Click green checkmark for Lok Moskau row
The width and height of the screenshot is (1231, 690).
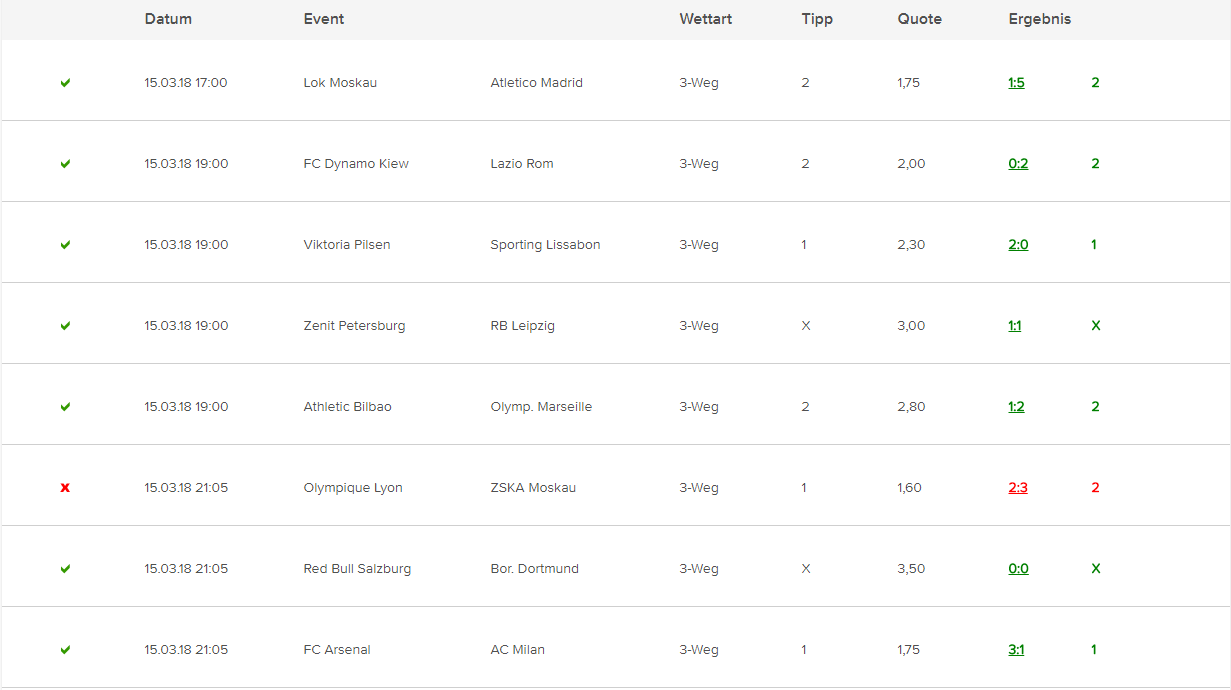point(65,83)
